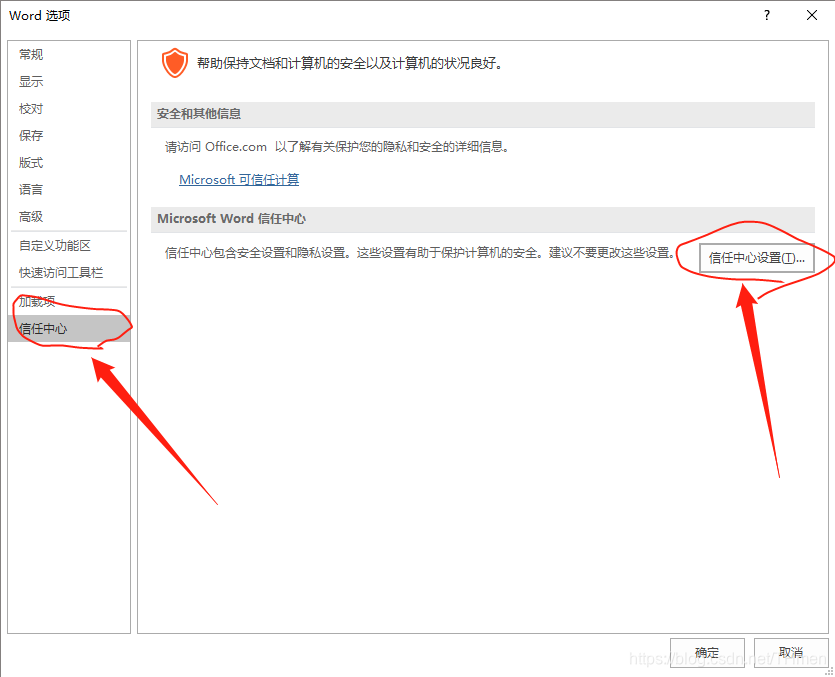835x677 pixels.
Task: Click the Word 选项 title text
Action: 39,15
